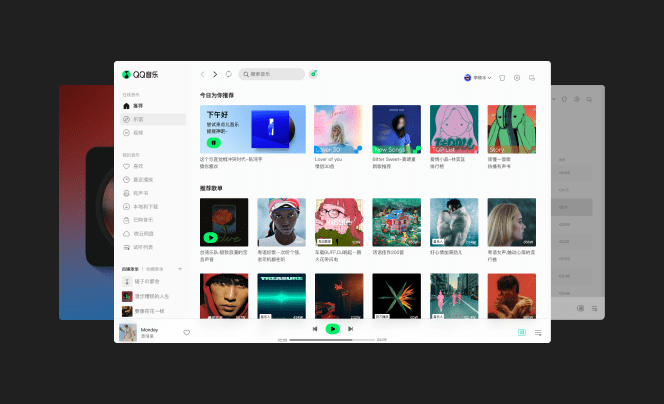Open the Lover 30 cover card
This screenshot has height=404, width=664.
[338, 129]
